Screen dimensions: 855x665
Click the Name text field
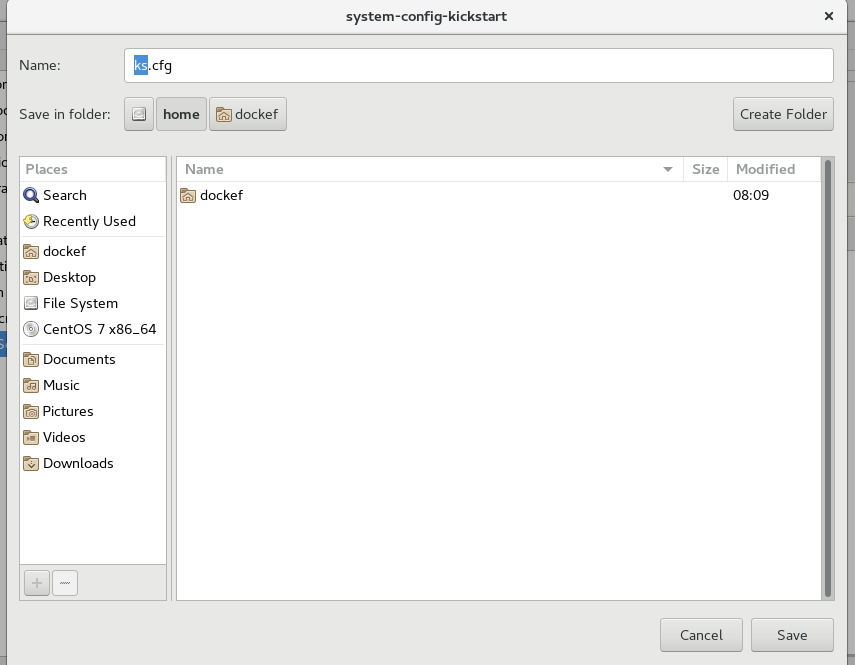point(479,65)
